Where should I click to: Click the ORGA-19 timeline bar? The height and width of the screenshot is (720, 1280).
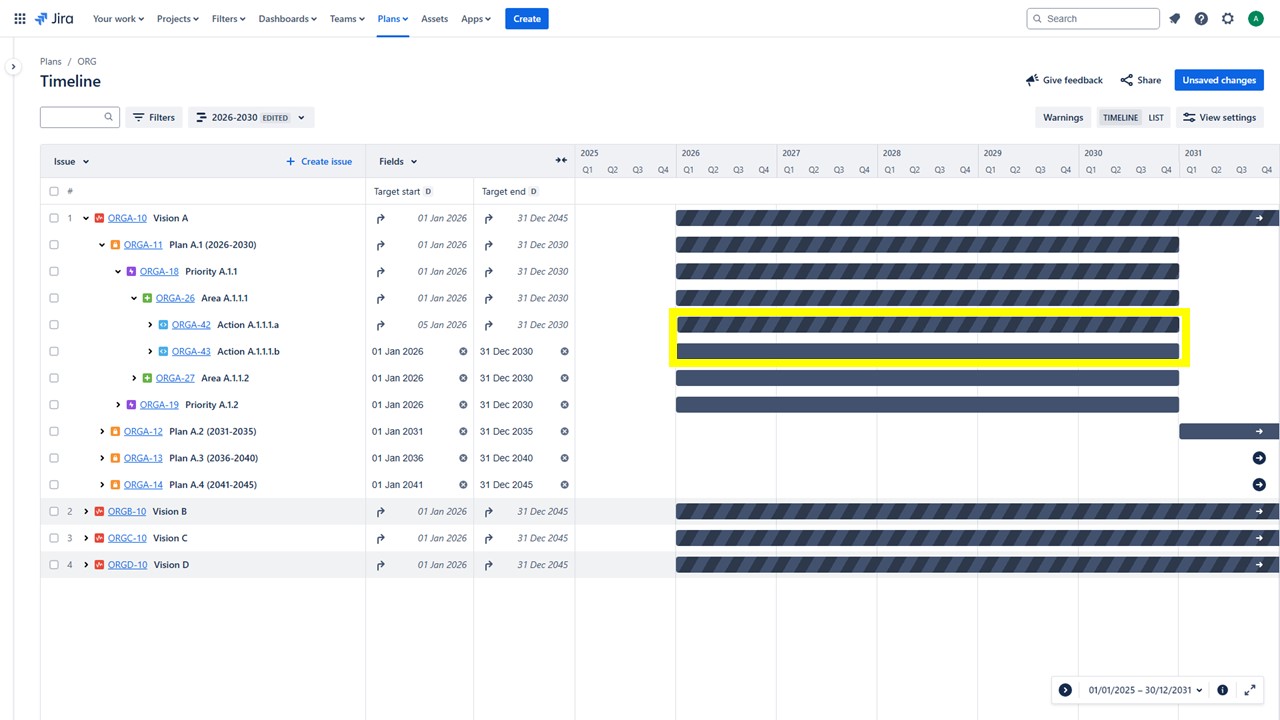coord(927,405)
